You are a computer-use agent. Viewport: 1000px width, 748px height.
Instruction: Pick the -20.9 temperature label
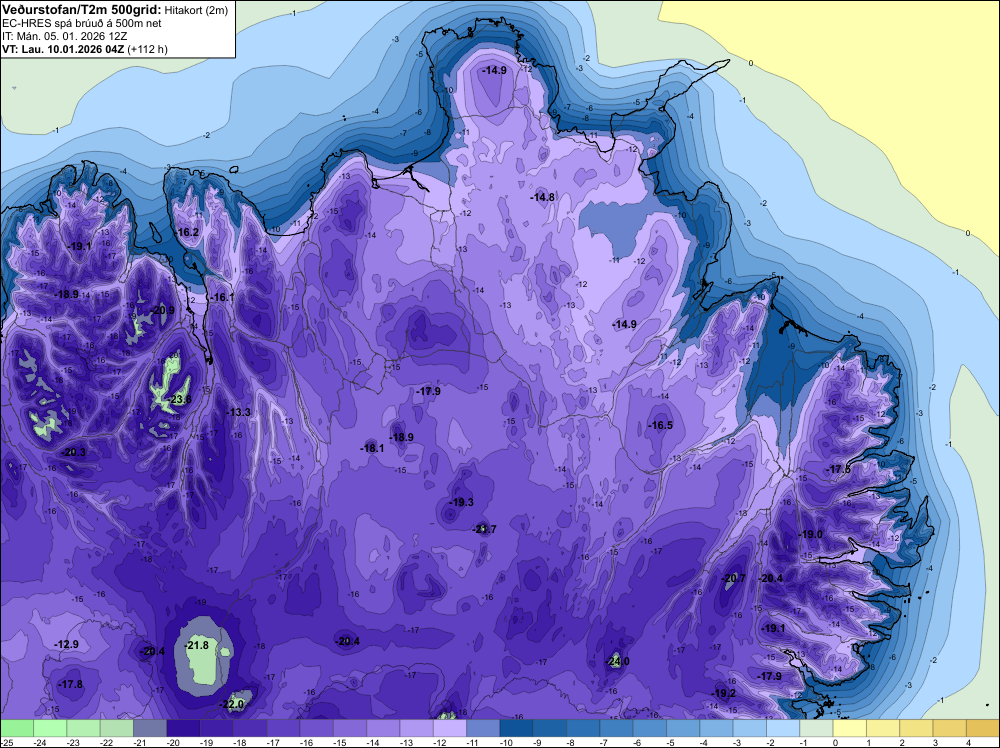[x=162, y=311]
